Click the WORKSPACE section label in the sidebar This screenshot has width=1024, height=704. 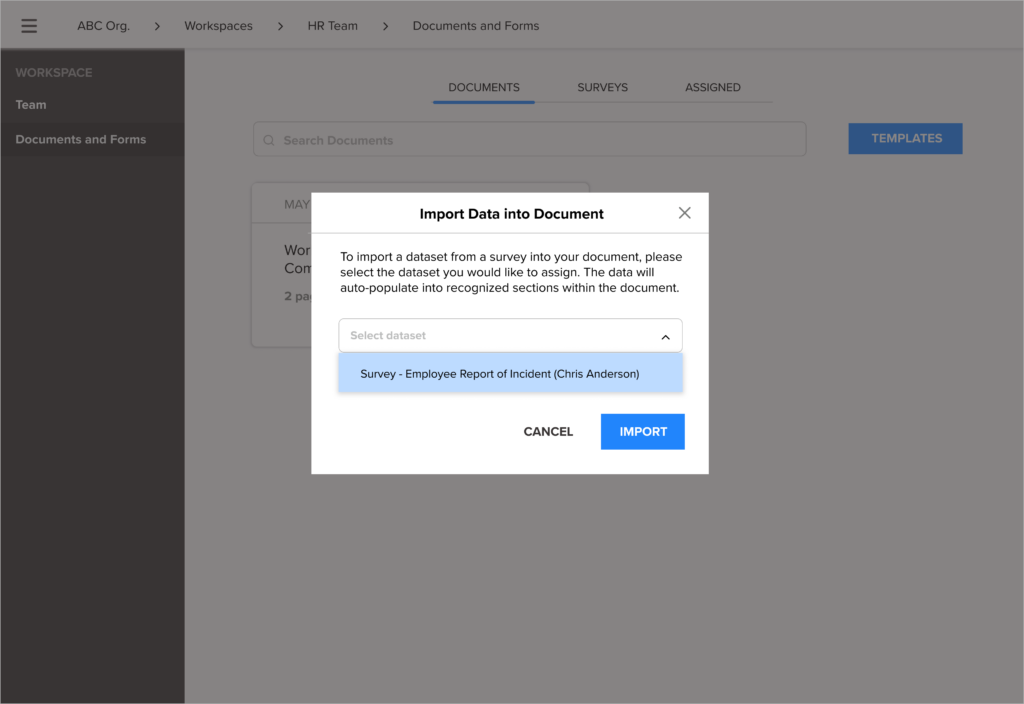coord(52,72)
